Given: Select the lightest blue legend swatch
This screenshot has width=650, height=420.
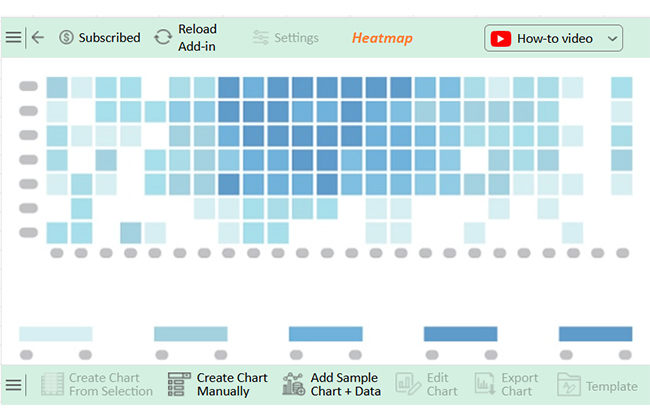Looking at the screenshot, I should tap(56, 334).
